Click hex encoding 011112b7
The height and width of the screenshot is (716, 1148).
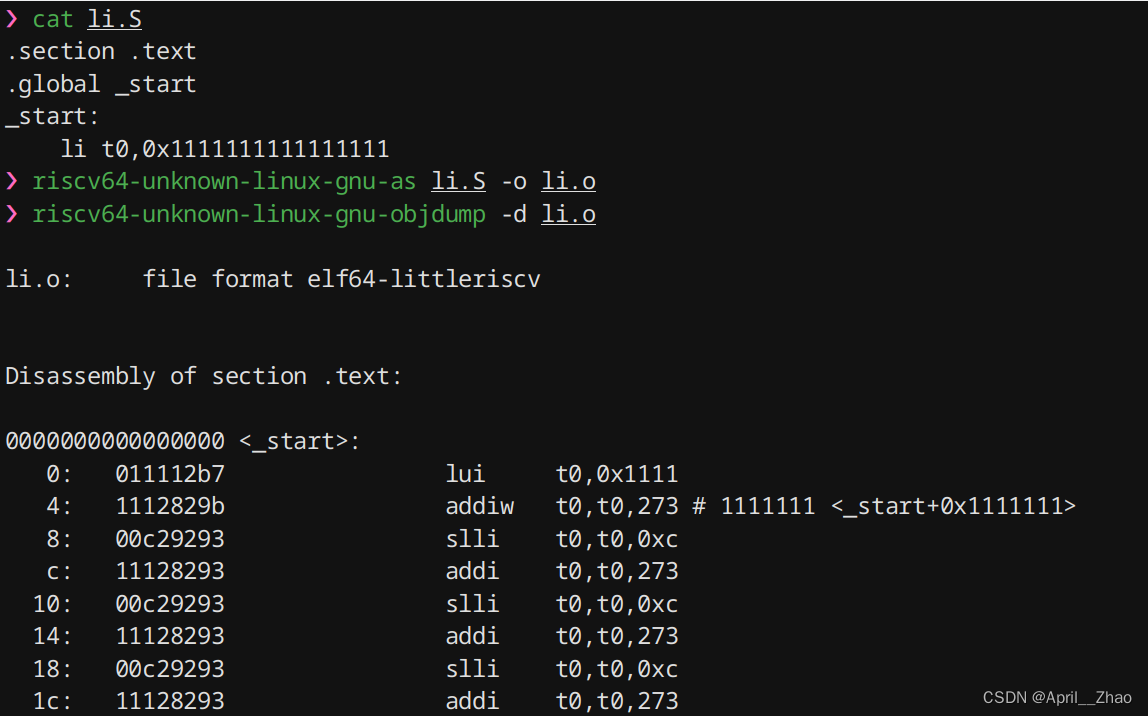point(170,474)
